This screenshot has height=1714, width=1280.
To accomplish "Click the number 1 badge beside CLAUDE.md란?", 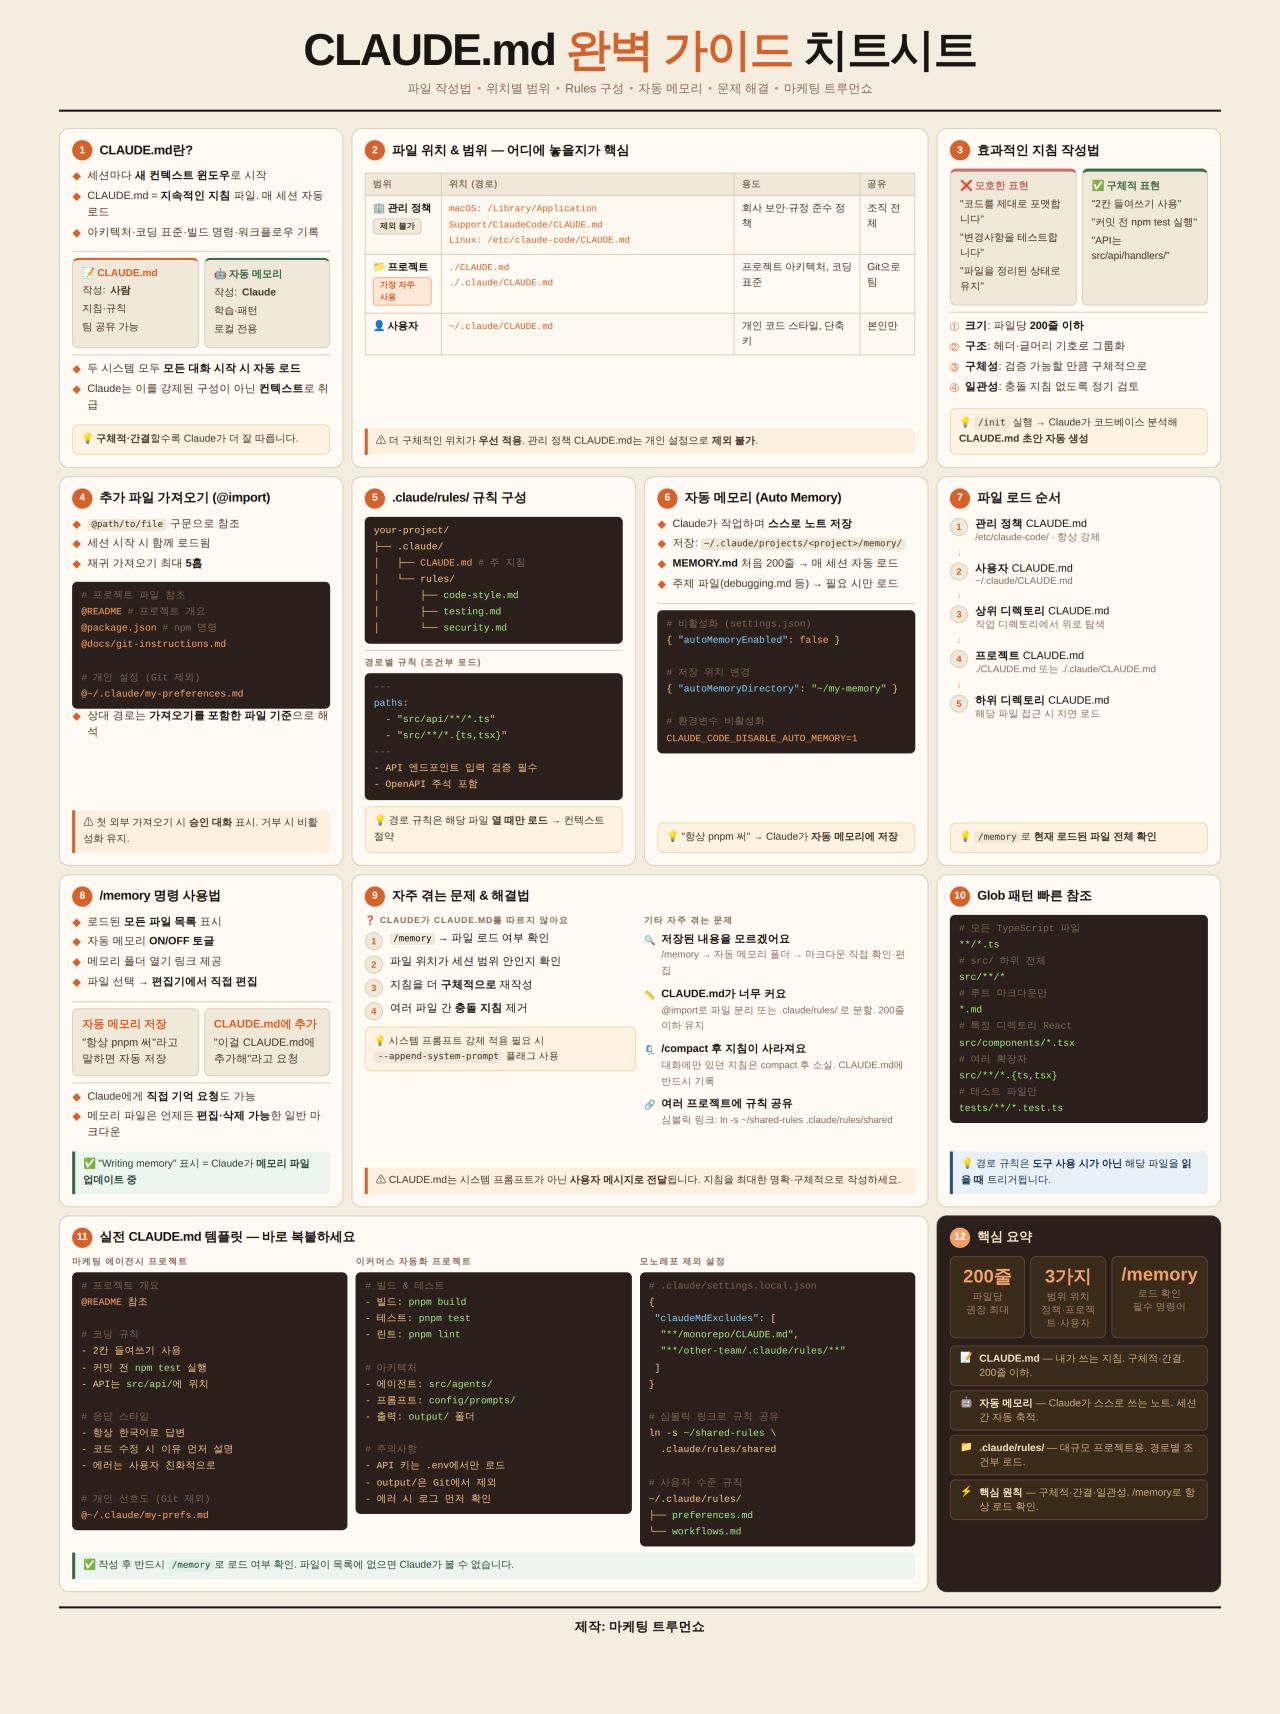I will [82, 150].
